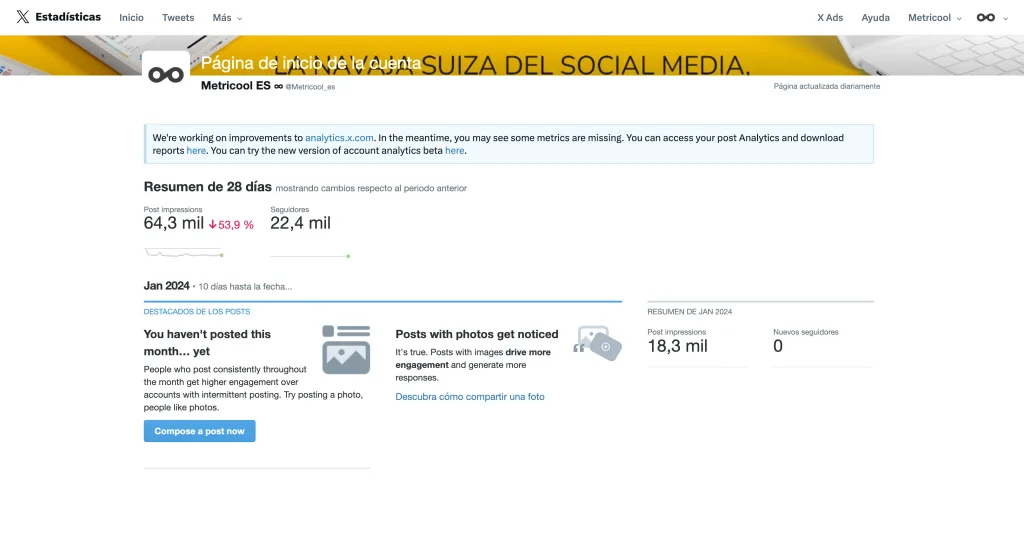Select the 18,3 mil post impressions figure

(677, 346)
